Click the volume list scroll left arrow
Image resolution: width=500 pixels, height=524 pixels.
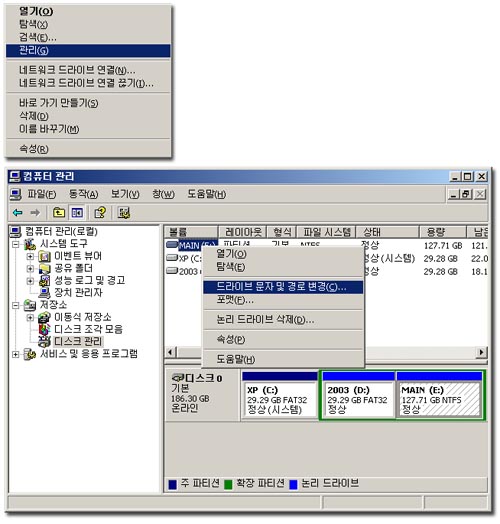[x=170, y=352]
